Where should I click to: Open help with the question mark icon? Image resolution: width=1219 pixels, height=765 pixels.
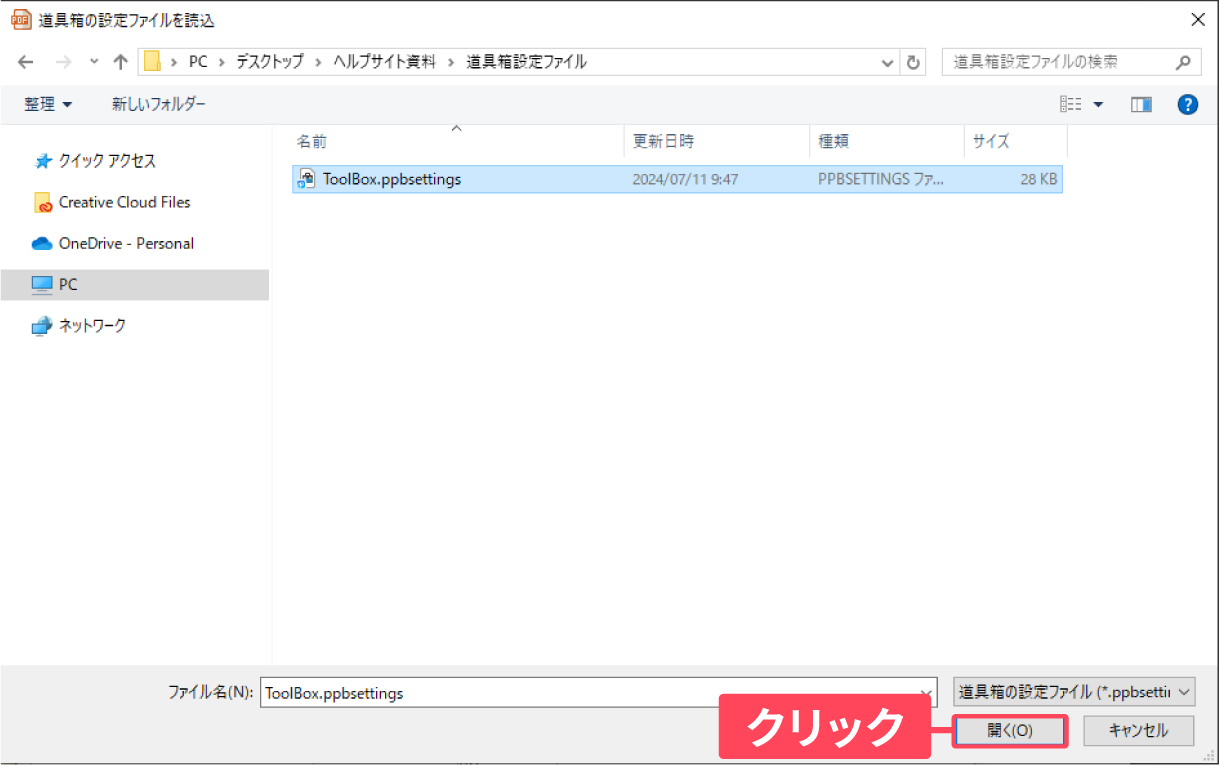pos(1188,104)
